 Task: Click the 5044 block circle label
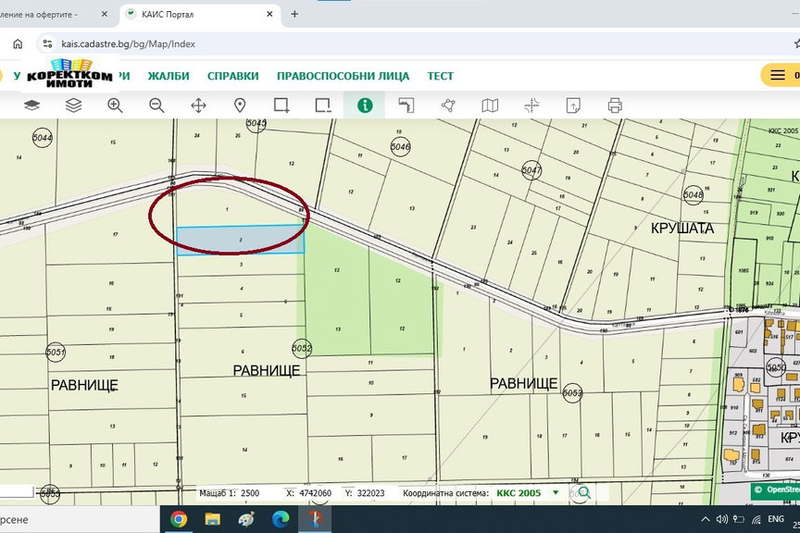pyautogui.click(x=42, y=138)
